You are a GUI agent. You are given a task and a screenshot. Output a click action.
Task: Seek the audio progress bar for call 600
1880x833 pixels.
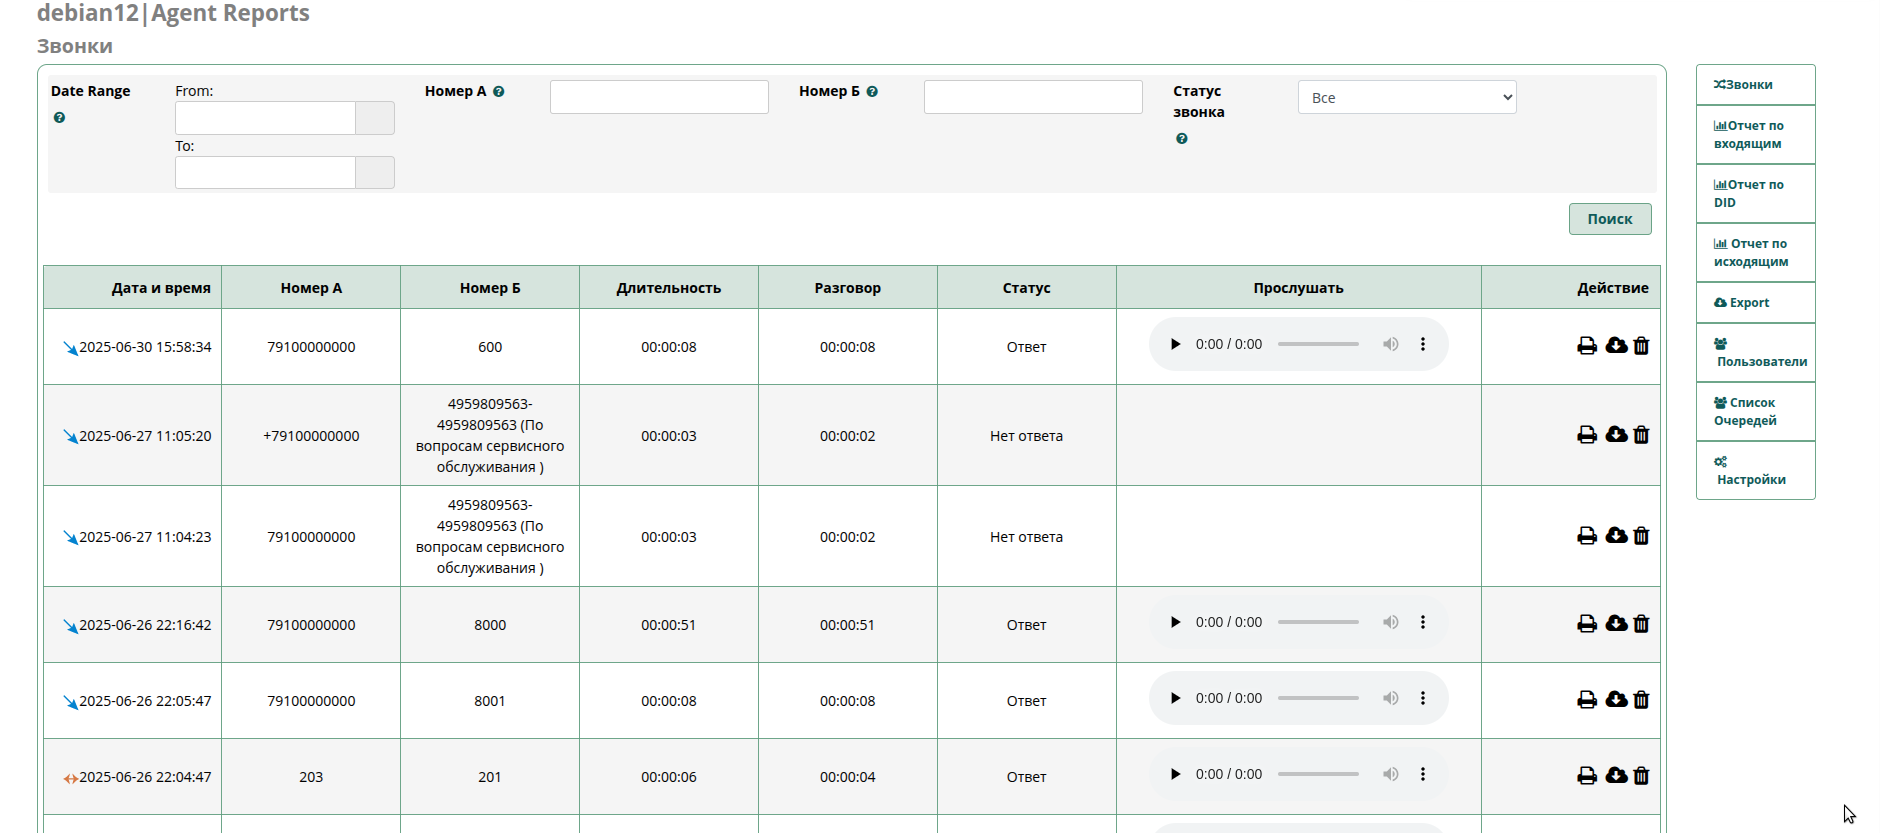click(x=1318, y=344)
